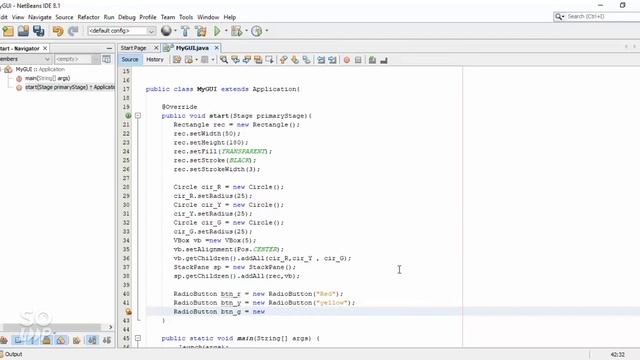The height and width of the screenshot is (360, 640).
Task: Click the override marker beside line 20
Action: coord(128,116)
